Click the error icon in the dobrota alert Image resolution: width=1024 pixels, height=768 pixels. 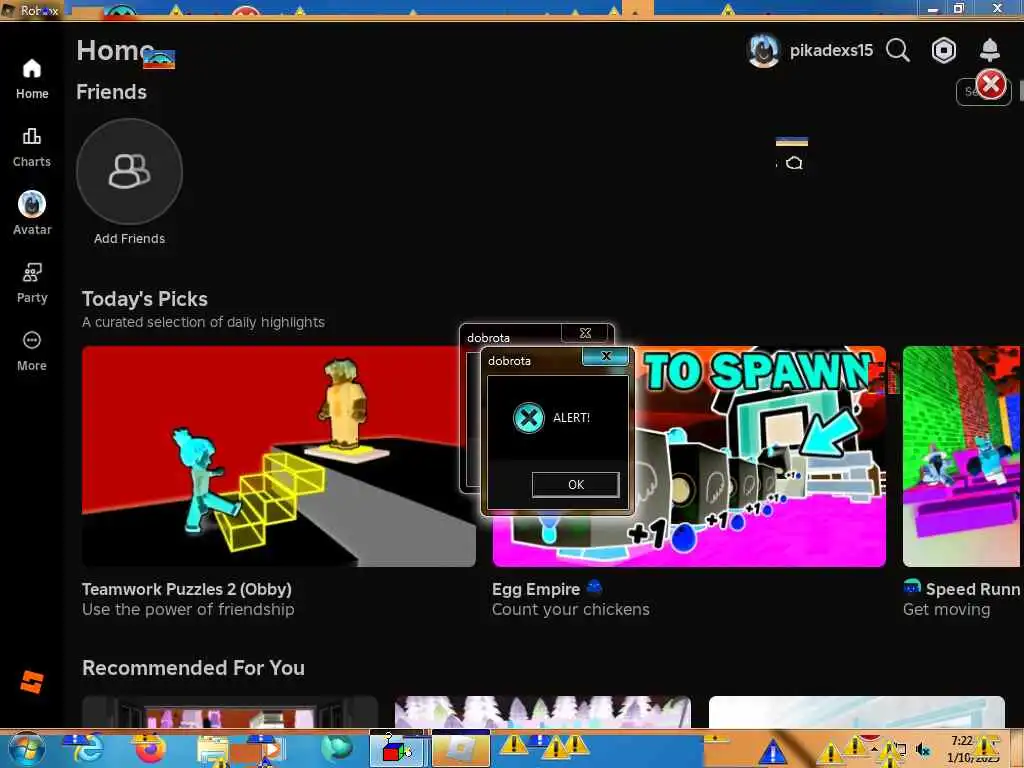click(528, 417)
